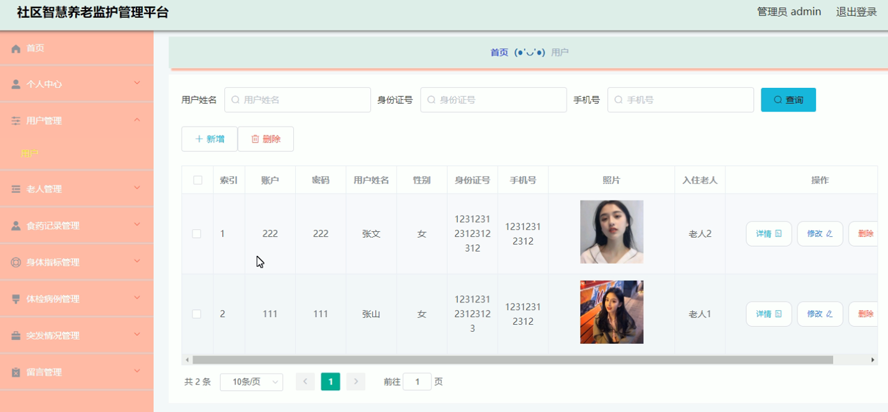Screen dimensions: 888x412
Task: Click the list icon beside 老人管理
Action: 16,189
